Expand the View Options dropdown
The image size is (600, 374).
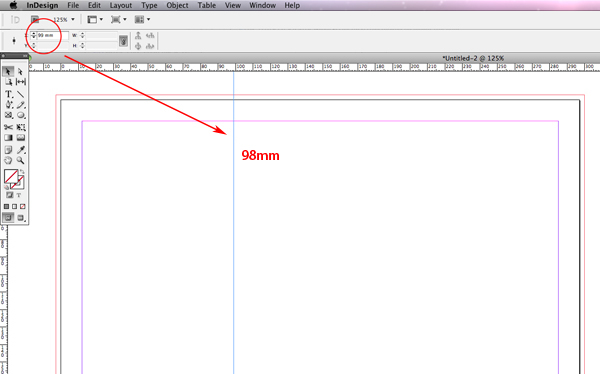tap(95, 20)
